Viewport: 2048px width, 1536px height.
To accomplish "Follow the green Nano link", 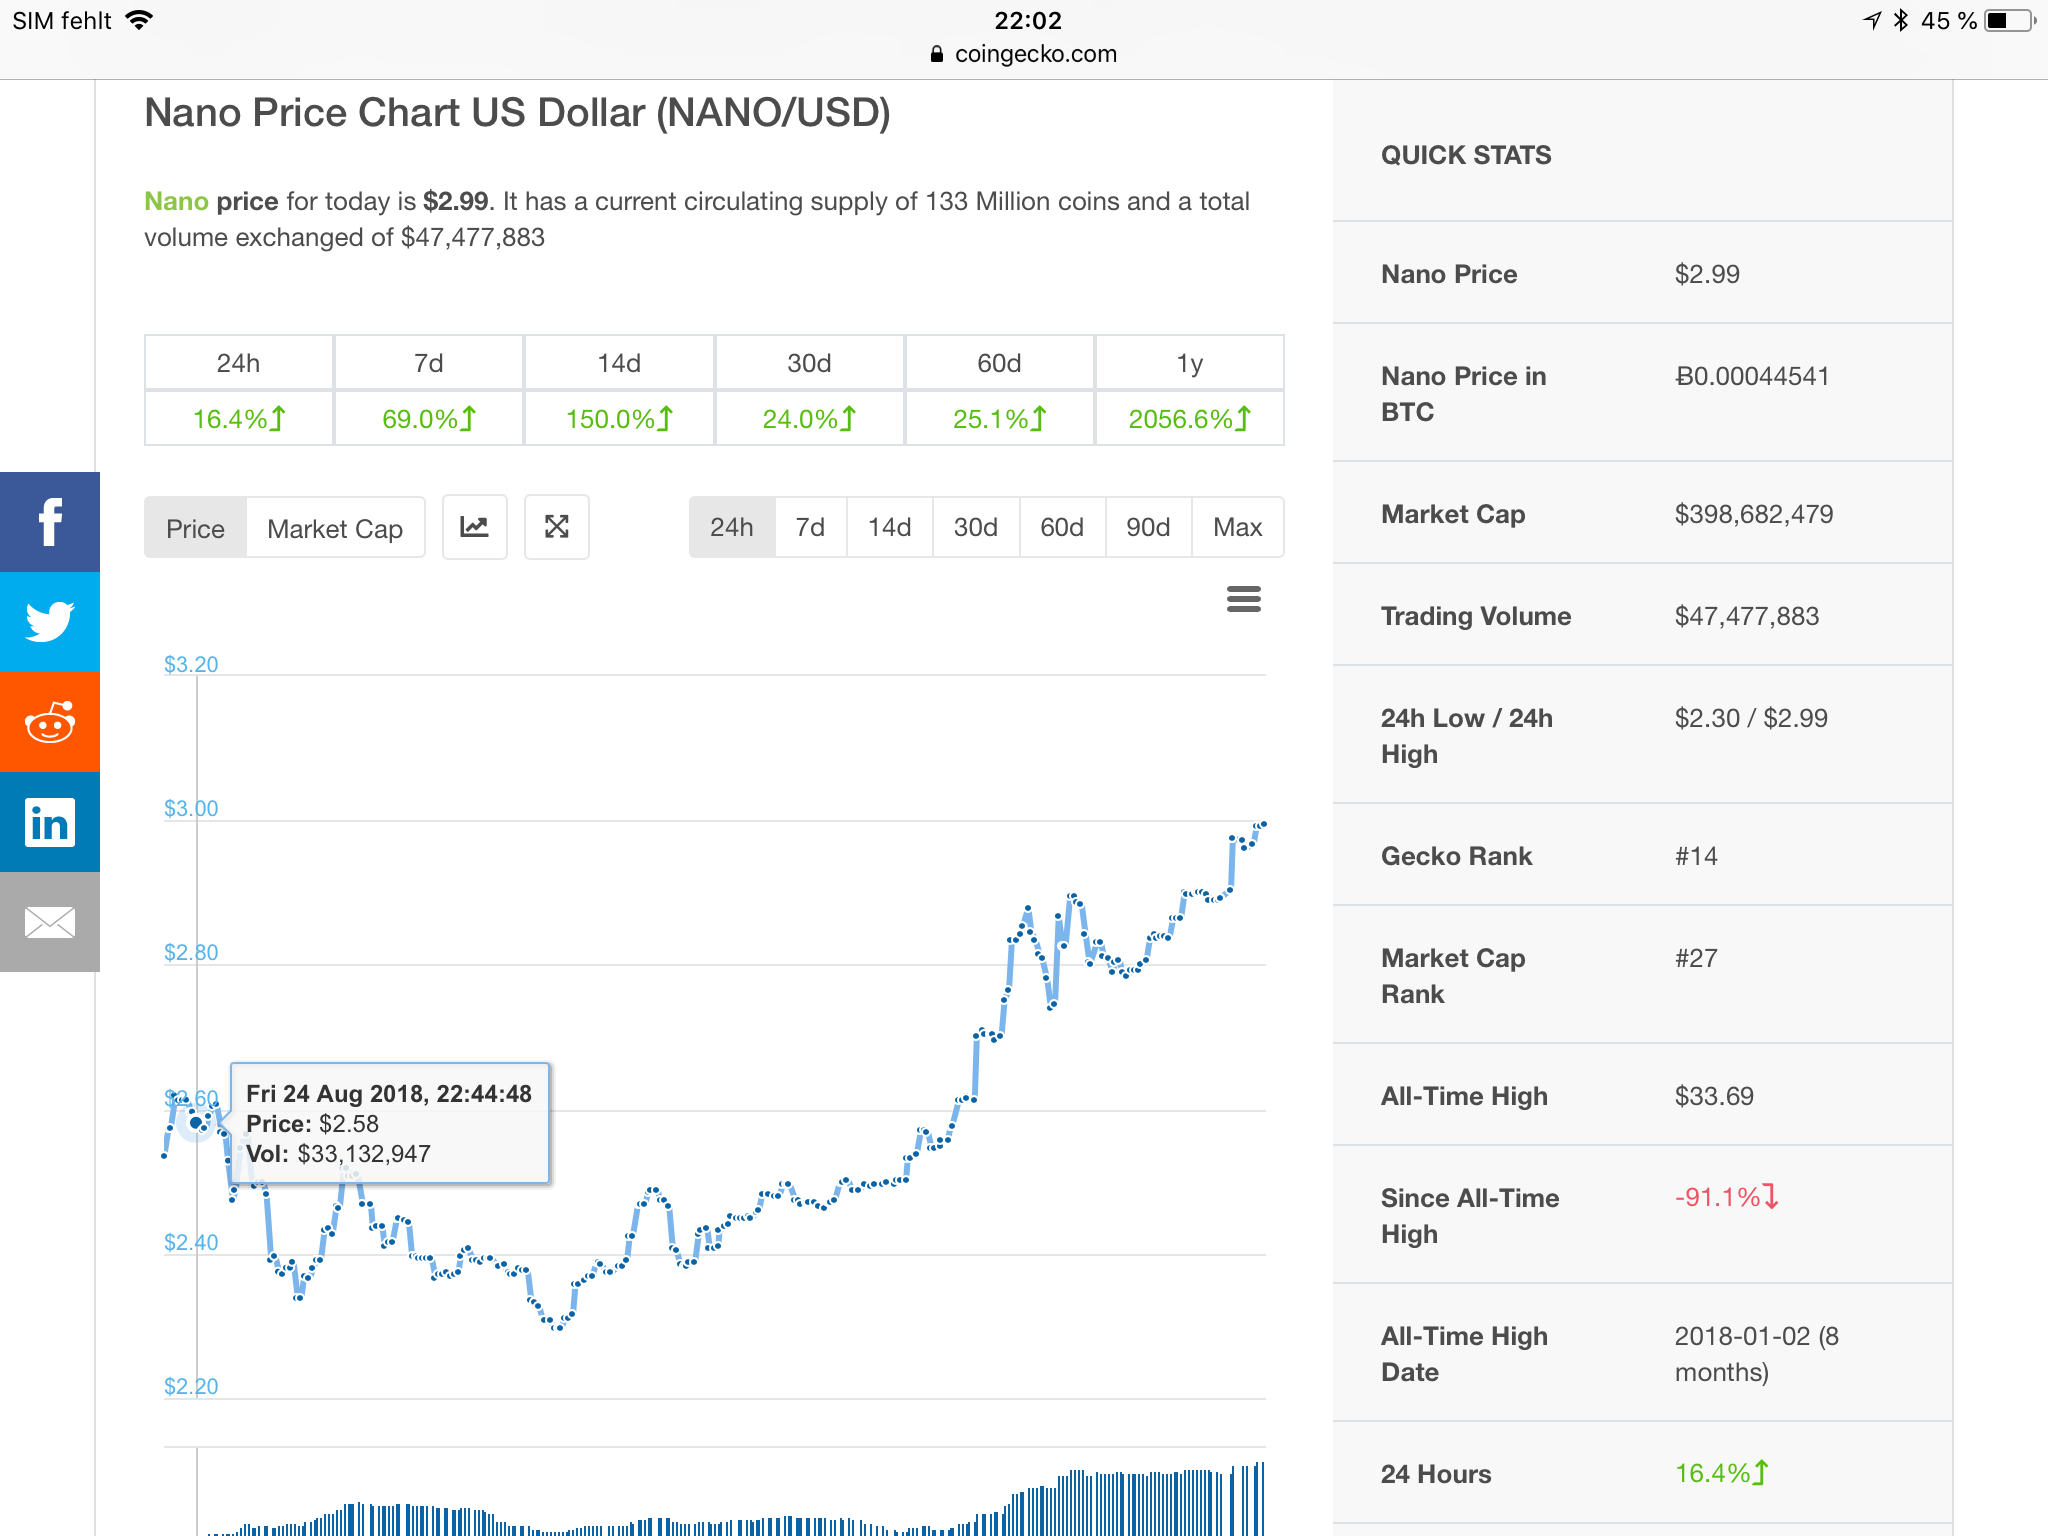I will point(176,201).
